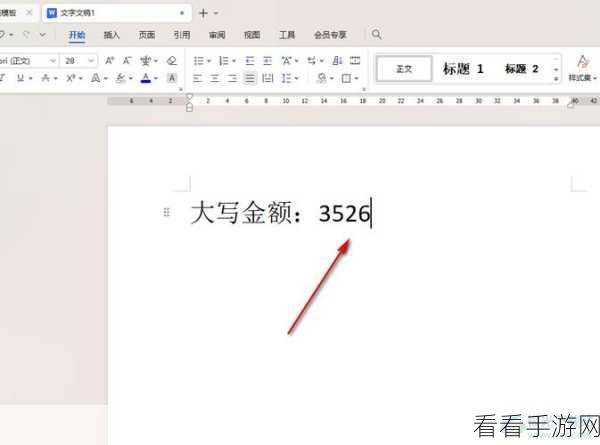Click the paragraph shading paint bucket
This screenshot has width=600, height=445.
[322, 78]
